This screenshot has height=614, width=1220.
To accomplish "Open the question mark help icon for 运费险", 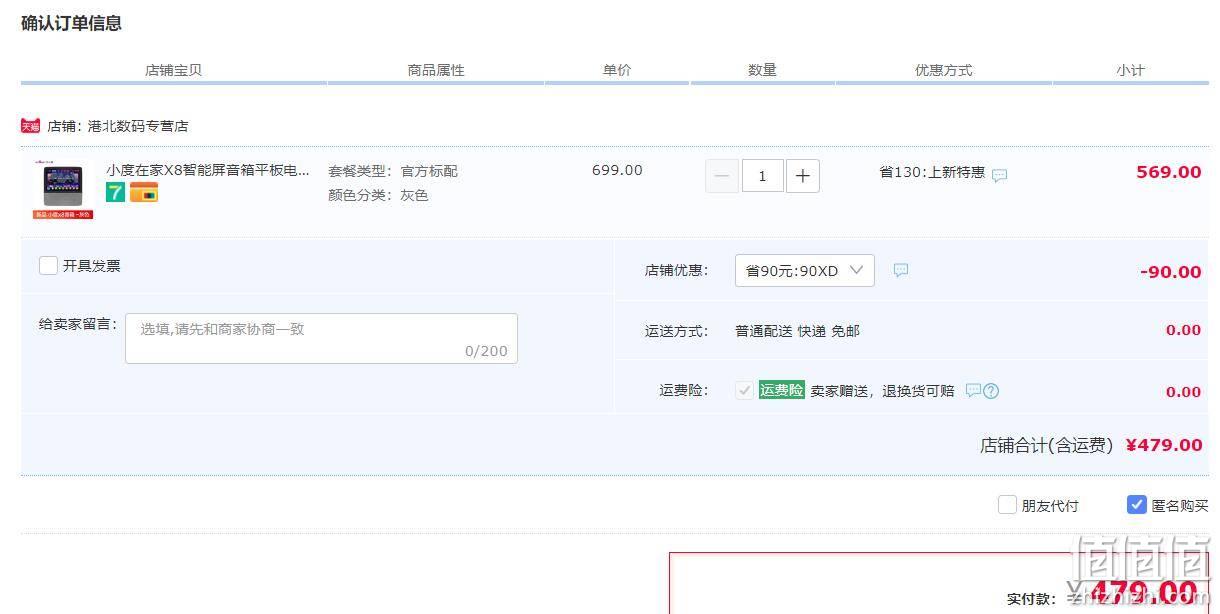I will tap(991, 391).
